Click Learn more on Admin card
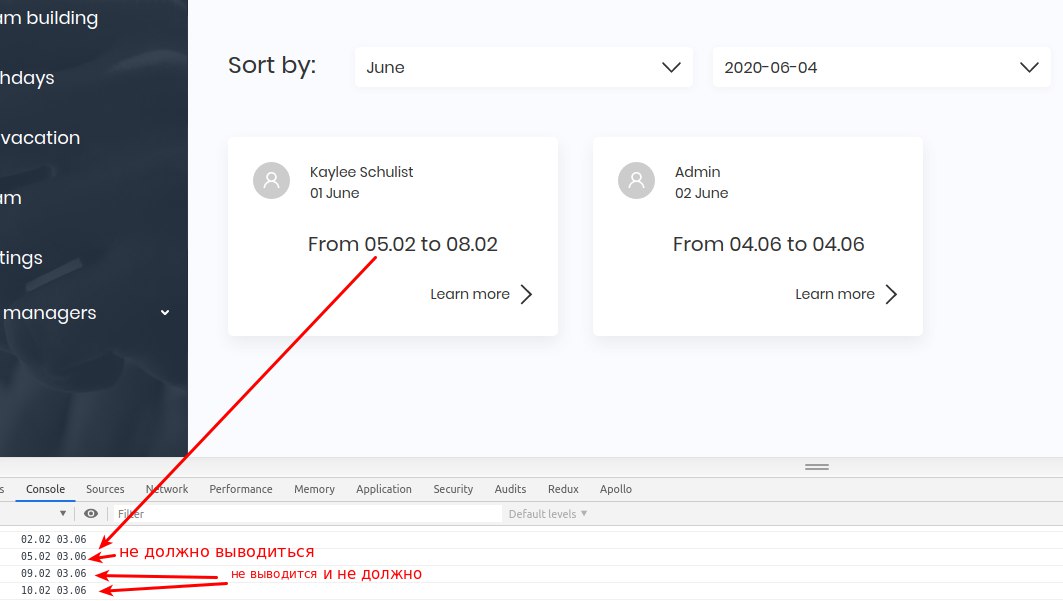Screen dimensions: 1063x601 (835, 294)
